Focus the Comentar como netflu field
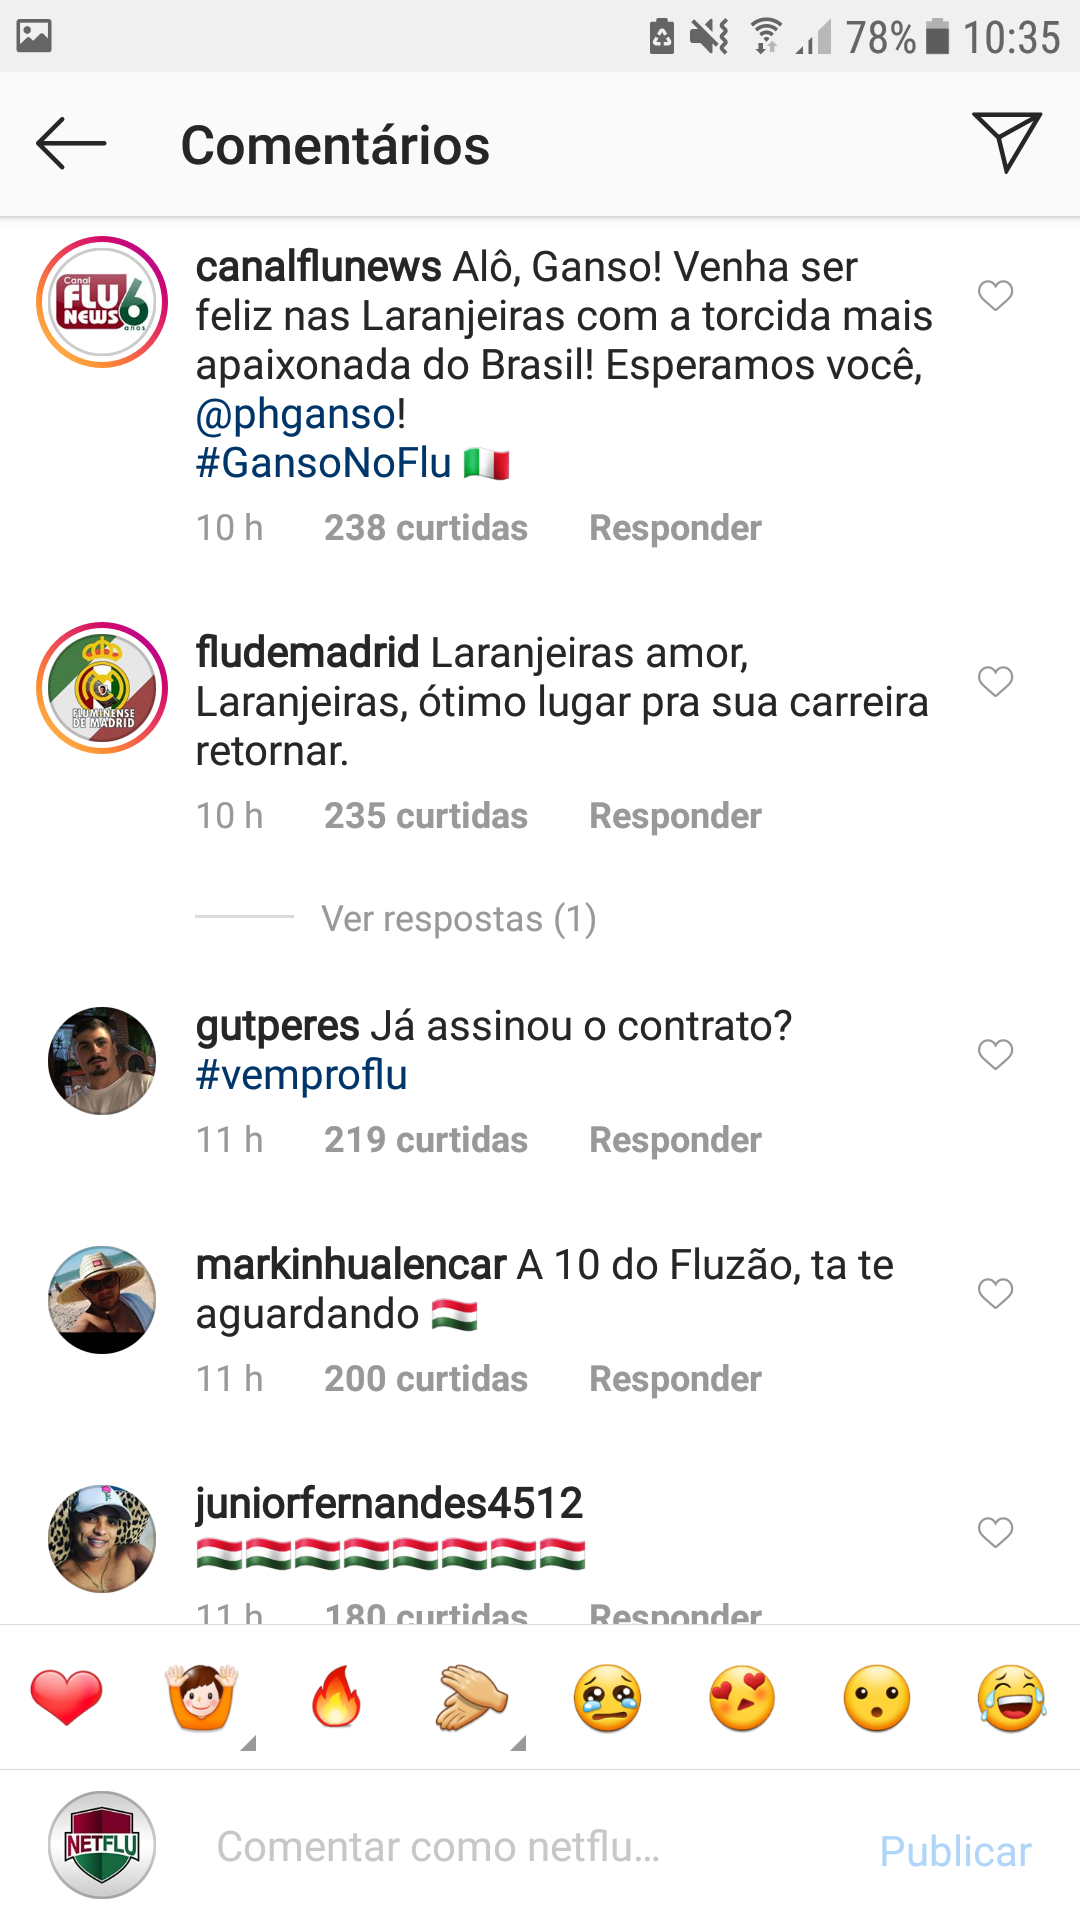The height and width of the screenshot is (1920, 1080). coord(520,1847)
